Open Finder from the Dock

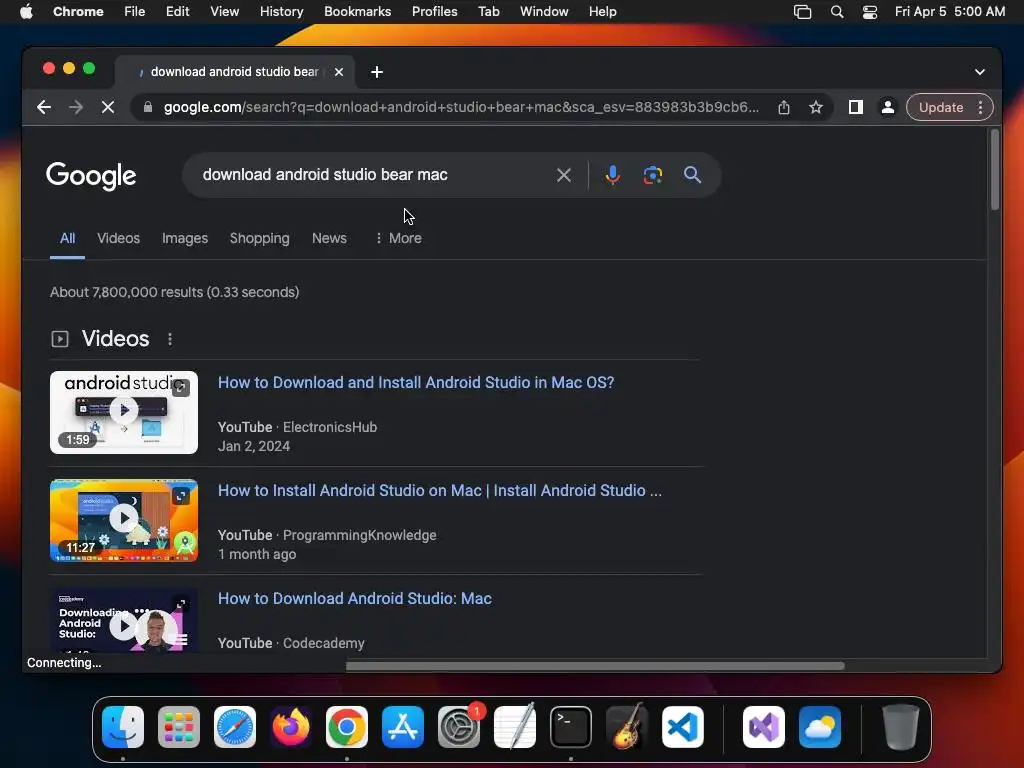(x=123, y=727)
